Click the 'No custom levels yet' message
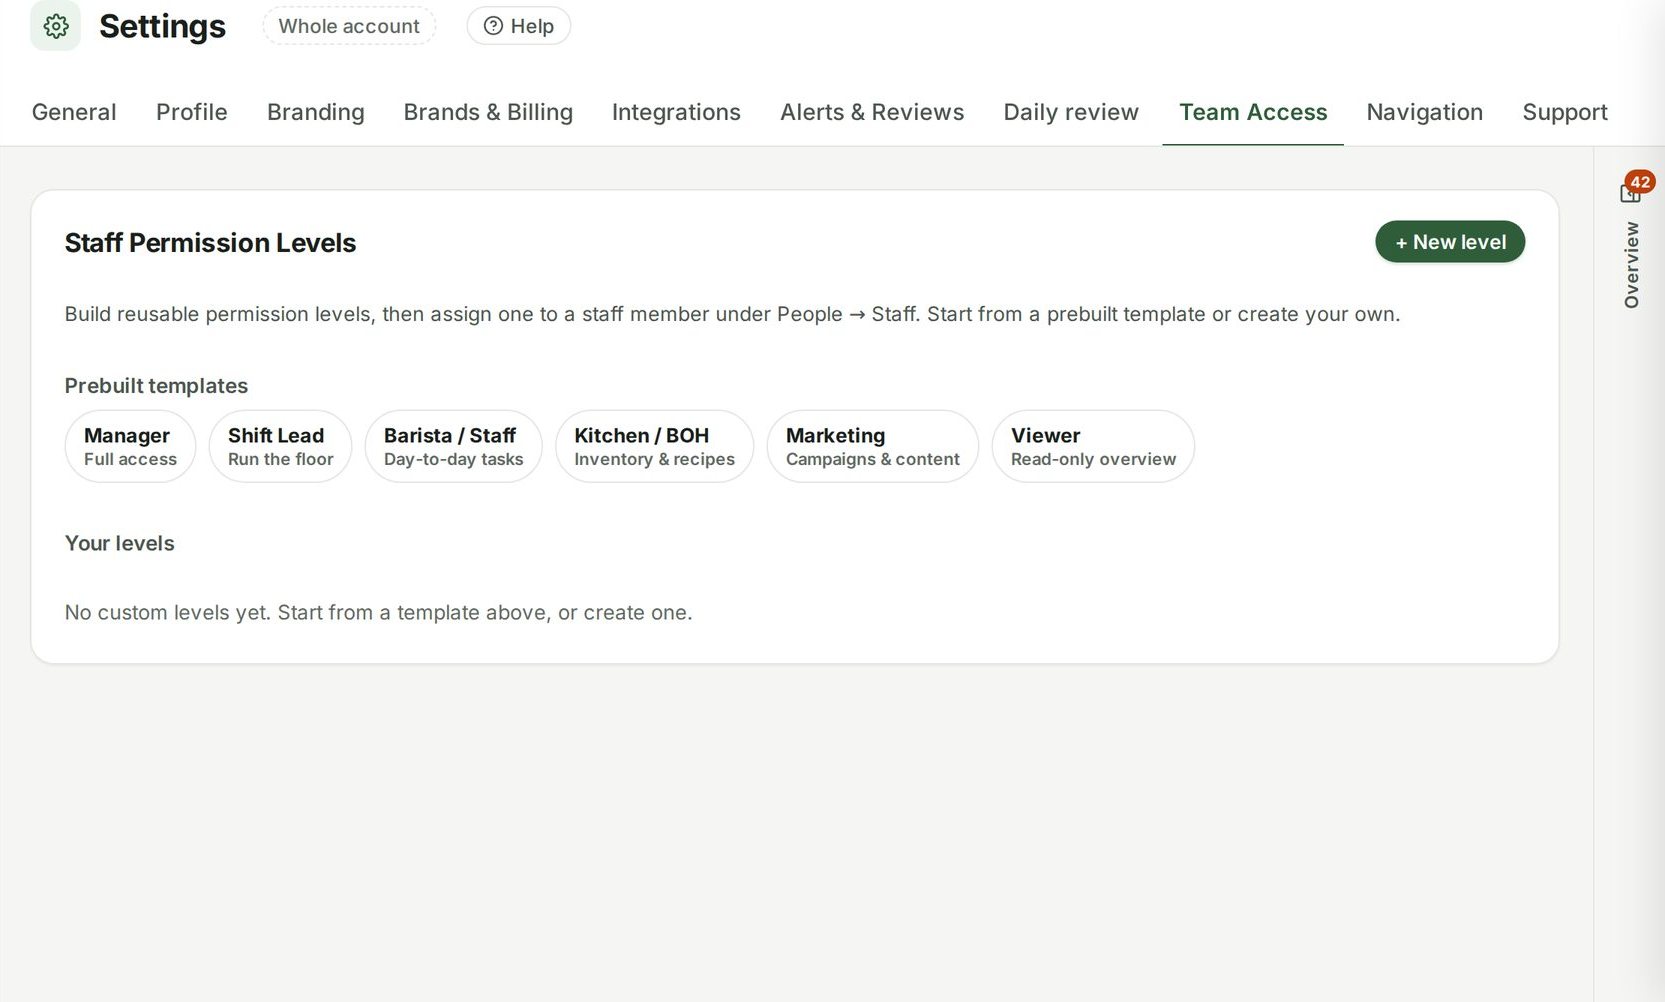 point(378,612)
